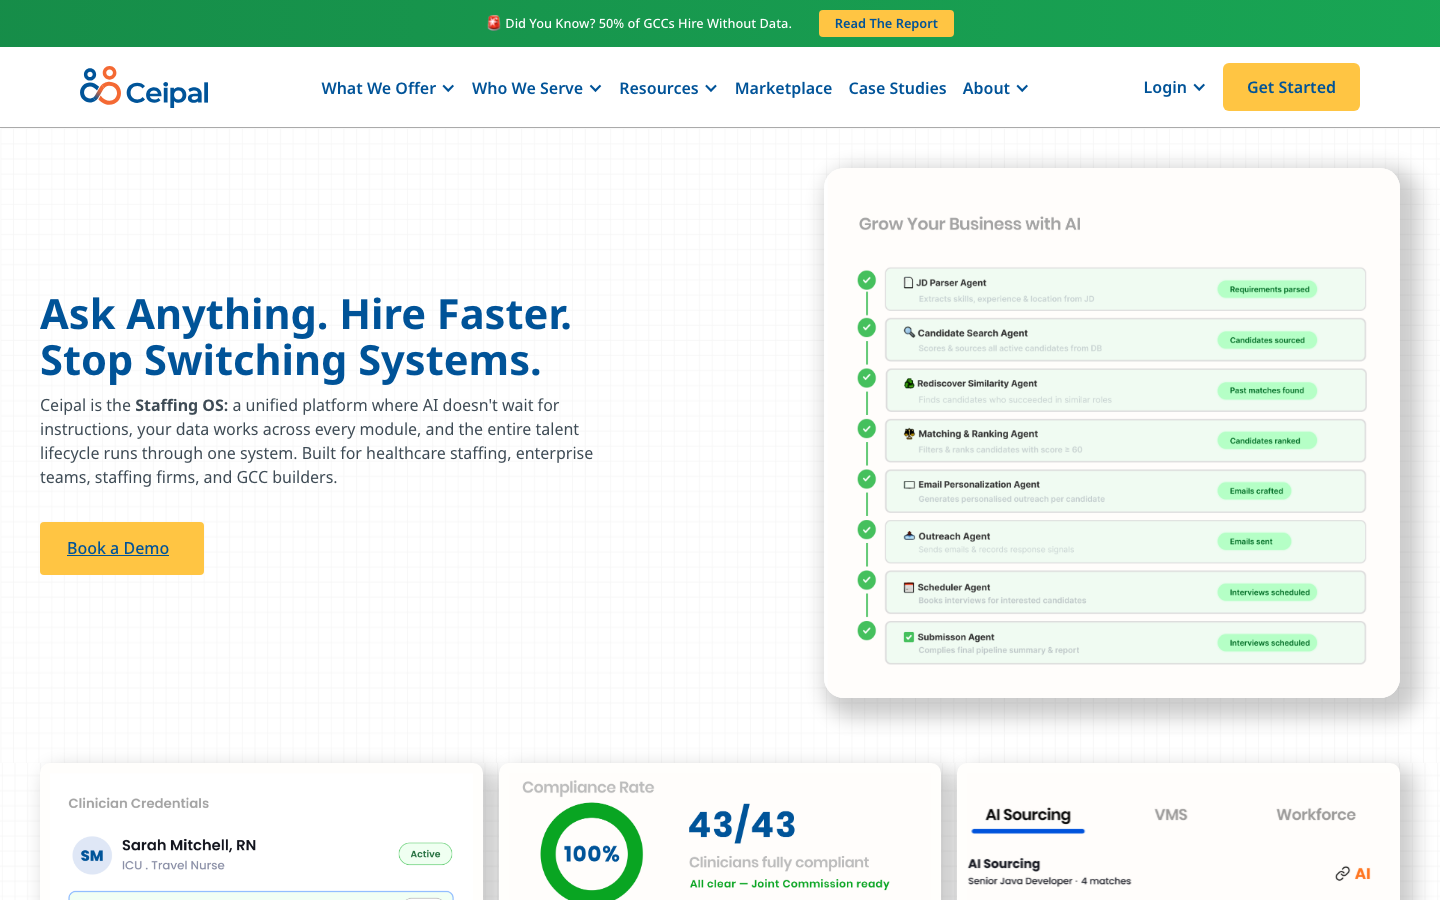Screen dimensions: 1440x900
Task: Open the About dropdown
Action: [996, 88]
